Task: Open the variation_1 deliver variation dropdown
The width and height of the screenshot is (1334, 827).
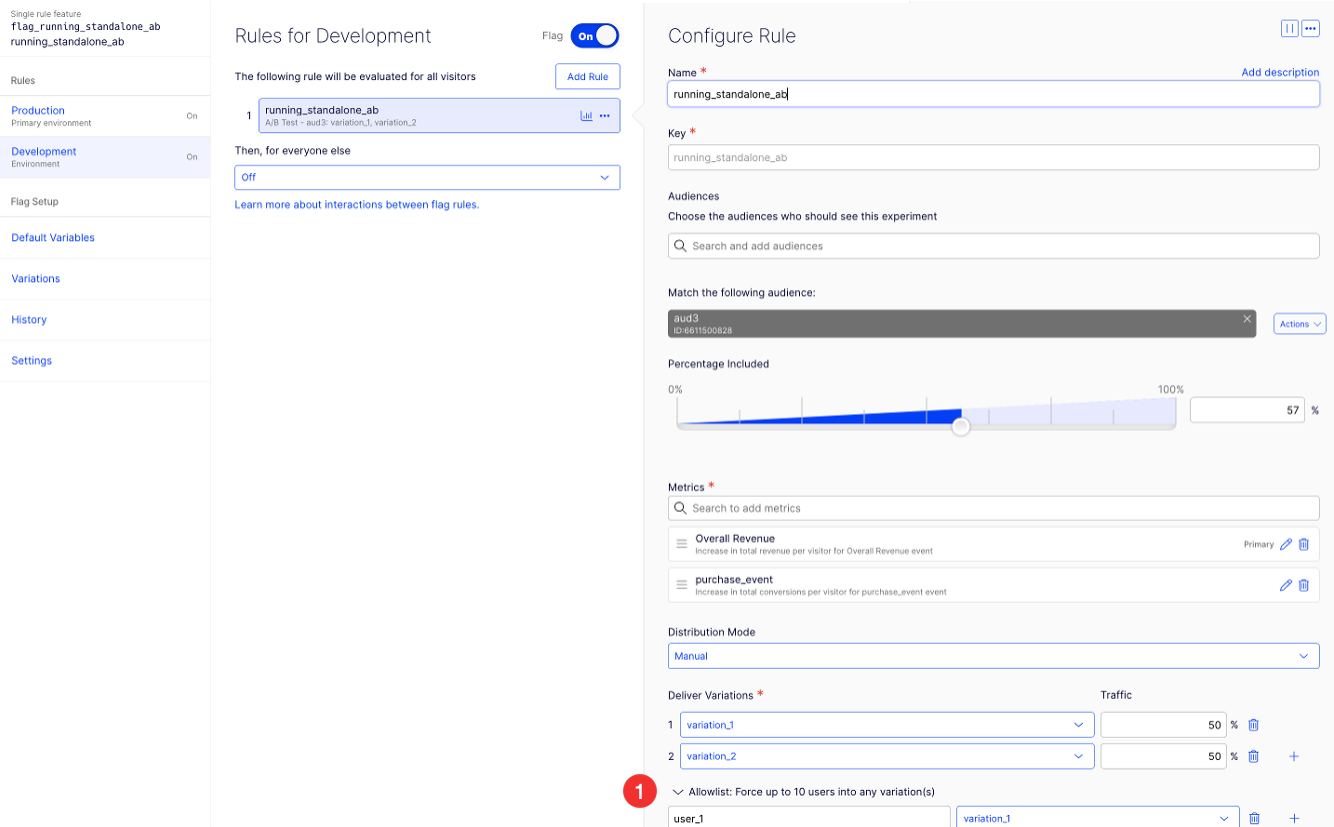Action: pyautogui.click(x=887, y=725)
